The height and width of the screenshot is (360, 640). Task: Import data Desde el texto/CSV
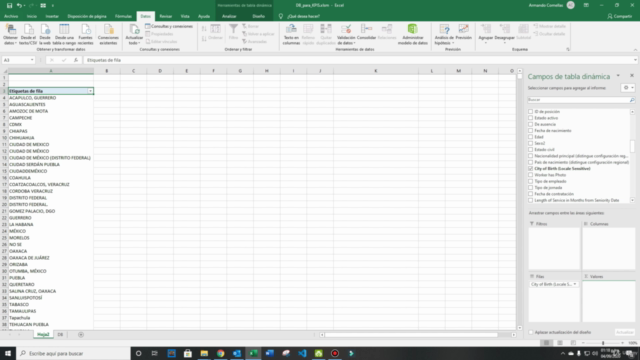tap(28, 34)
